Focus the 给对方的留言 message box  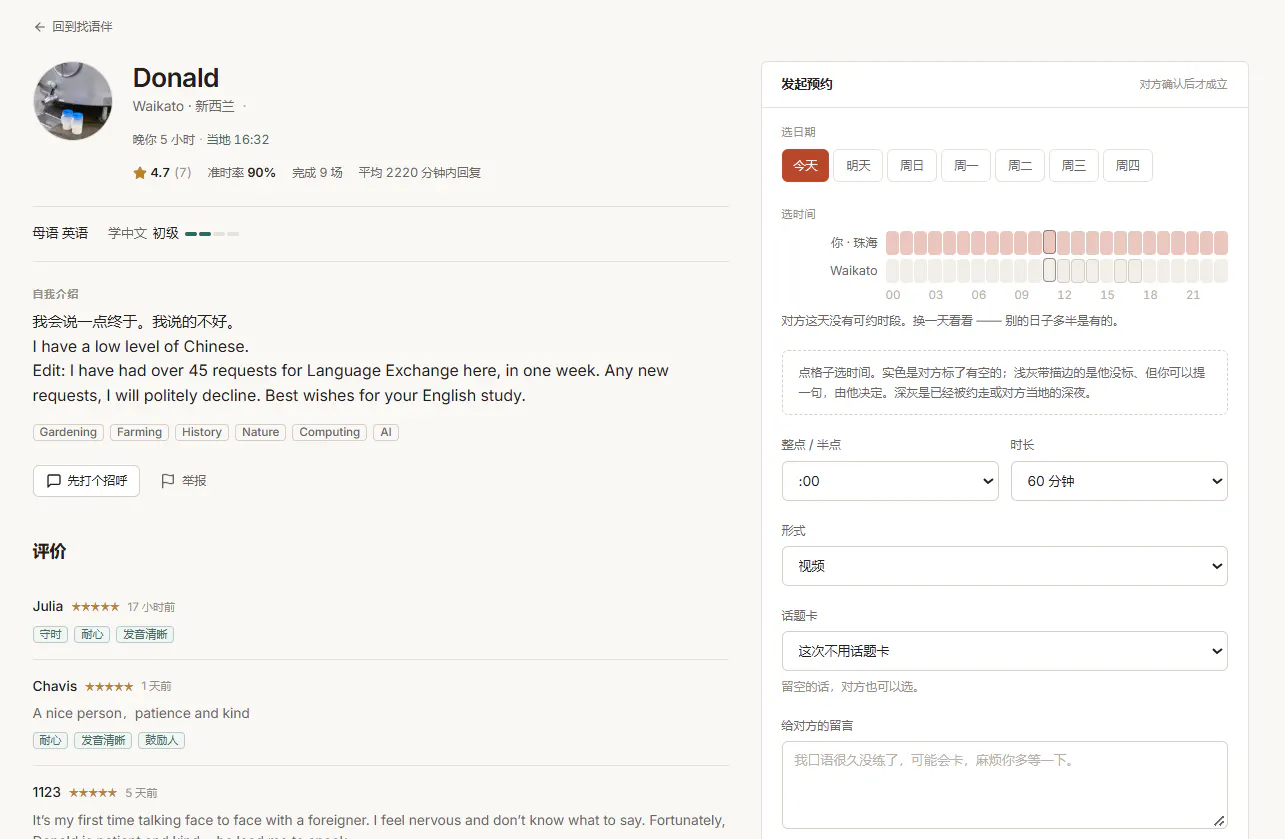1005,785
